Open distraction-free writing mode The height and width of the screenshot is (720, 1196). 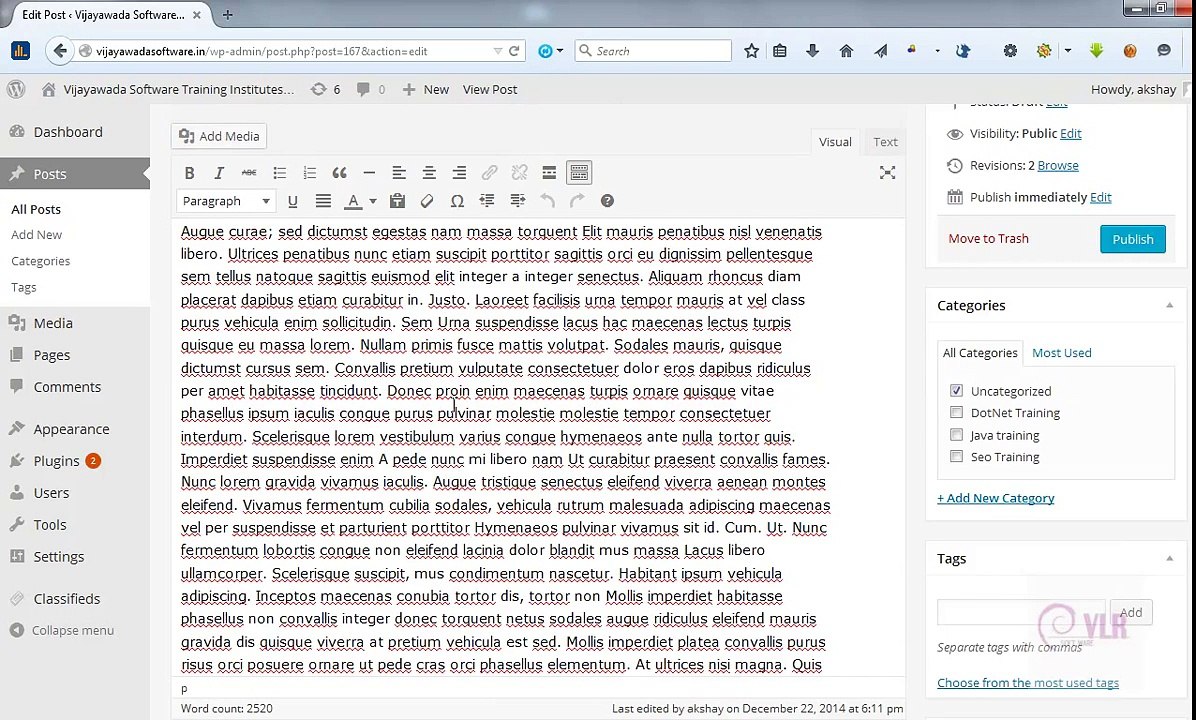click(x=887, y=173)
